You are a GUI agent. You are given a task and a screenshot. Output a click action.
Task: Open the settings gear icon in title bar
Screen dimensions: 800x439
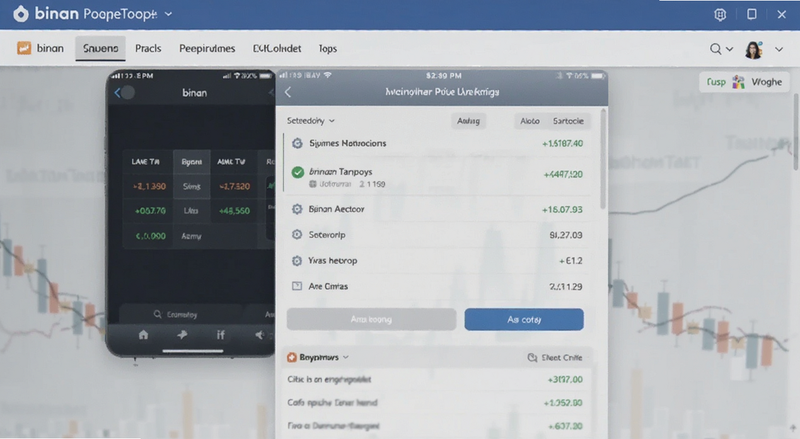720,14
